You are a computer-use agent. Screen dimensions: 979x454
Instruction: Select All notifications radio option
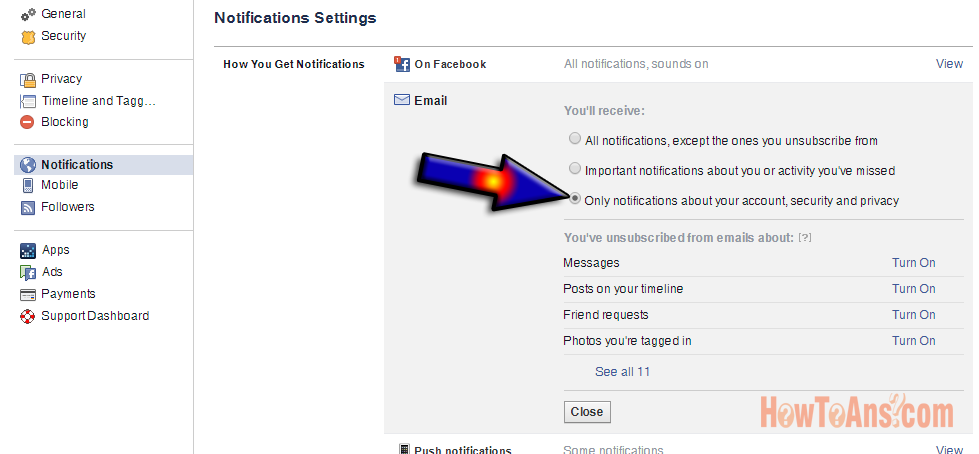pos(574,140)
